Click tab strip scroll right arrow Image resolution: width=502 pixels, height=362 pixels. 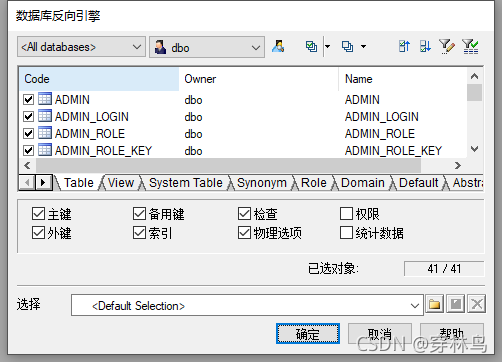click(x=43, y=183)
